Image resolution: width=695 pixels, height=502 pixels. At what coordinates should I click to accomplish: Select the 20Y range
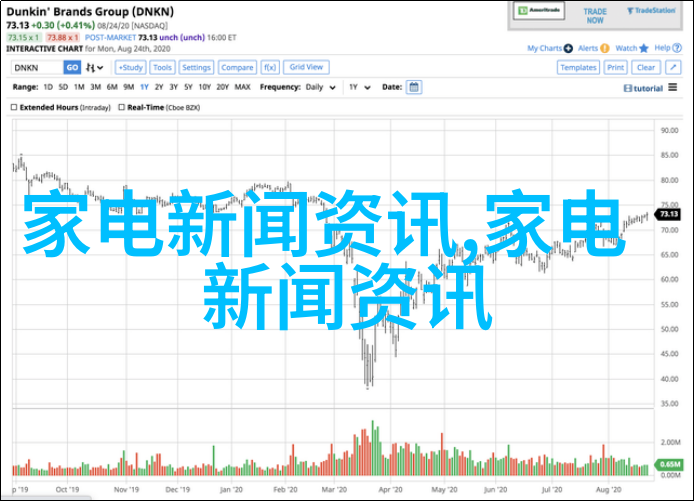coord(223,87)
